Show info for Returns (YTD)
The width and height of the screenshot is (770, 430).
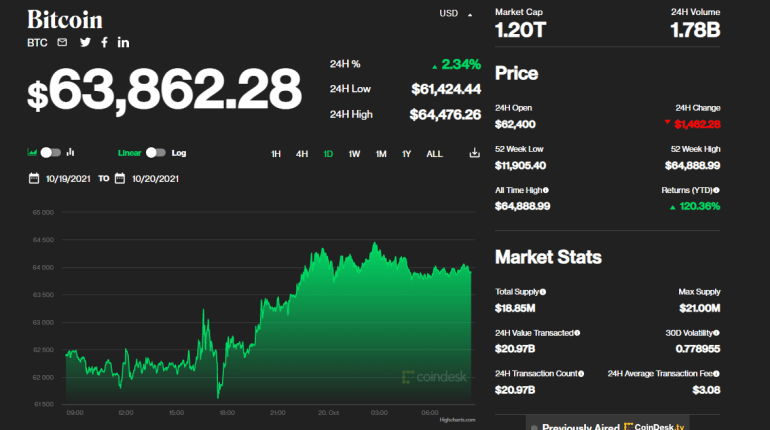pyautogui.click(x=715, y=190)
